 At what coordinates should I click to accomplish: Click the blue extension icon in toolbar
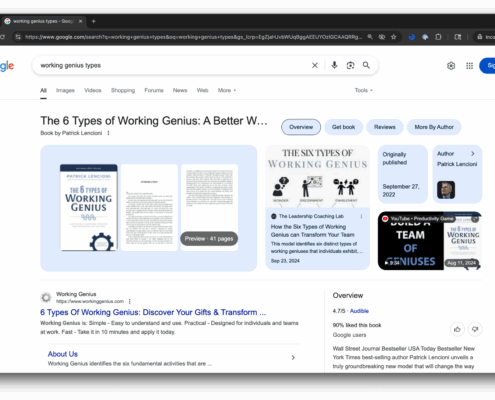pos(412,37)
